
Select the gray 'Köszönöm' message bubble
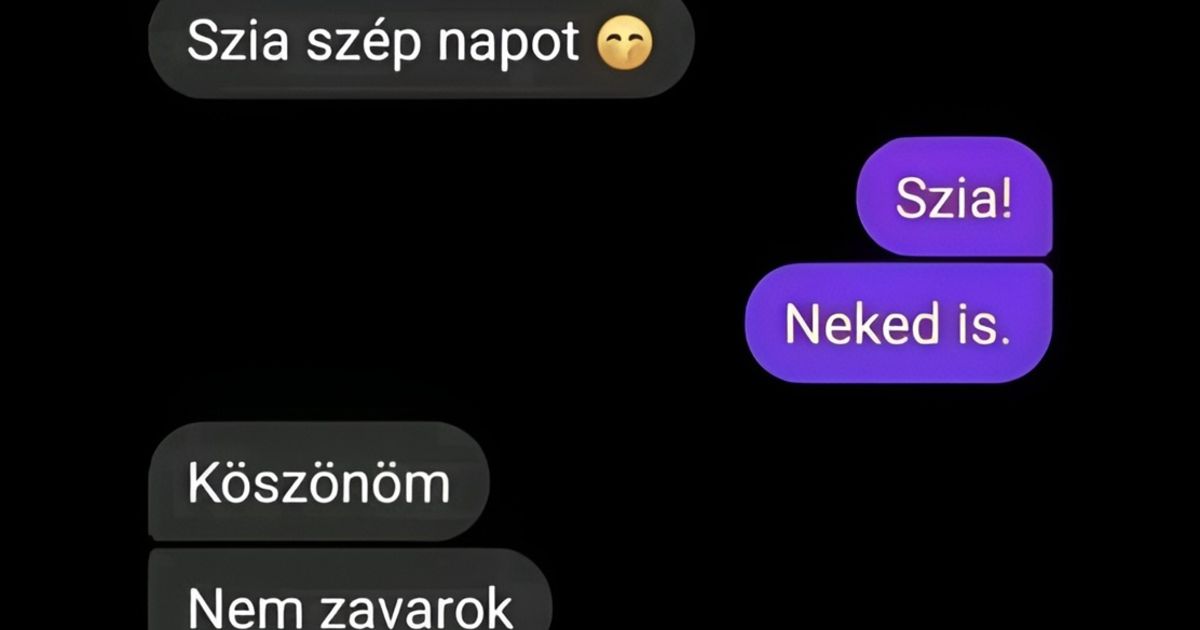pos(318,483)
